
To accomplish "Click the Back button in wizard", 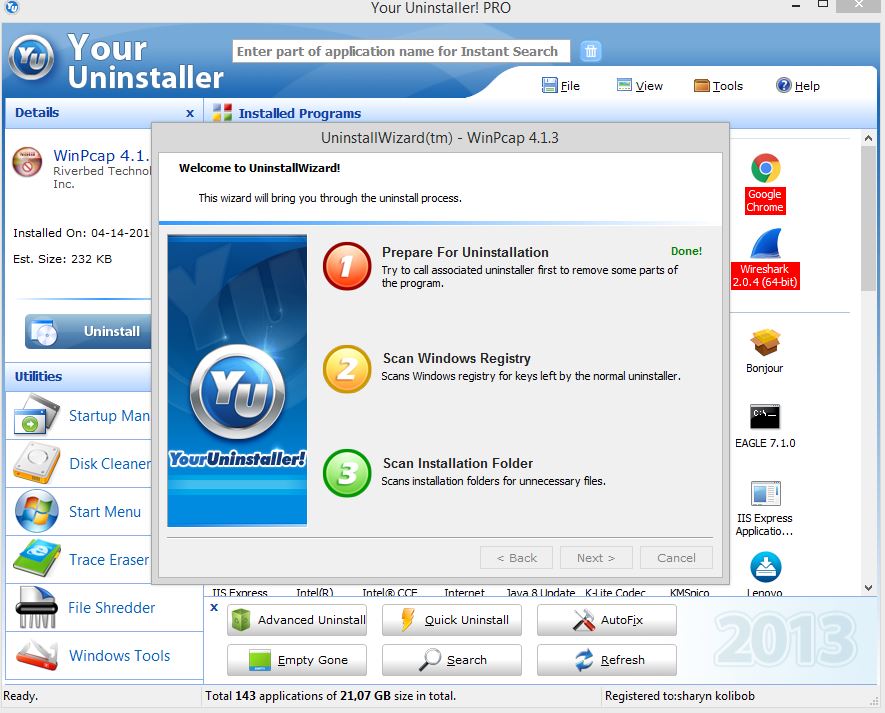I will [516, 558].
